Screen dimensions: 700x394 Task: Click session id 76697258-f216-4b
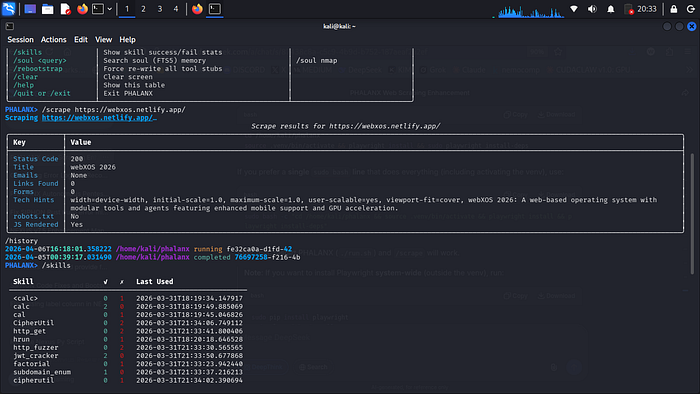(267, 257)
